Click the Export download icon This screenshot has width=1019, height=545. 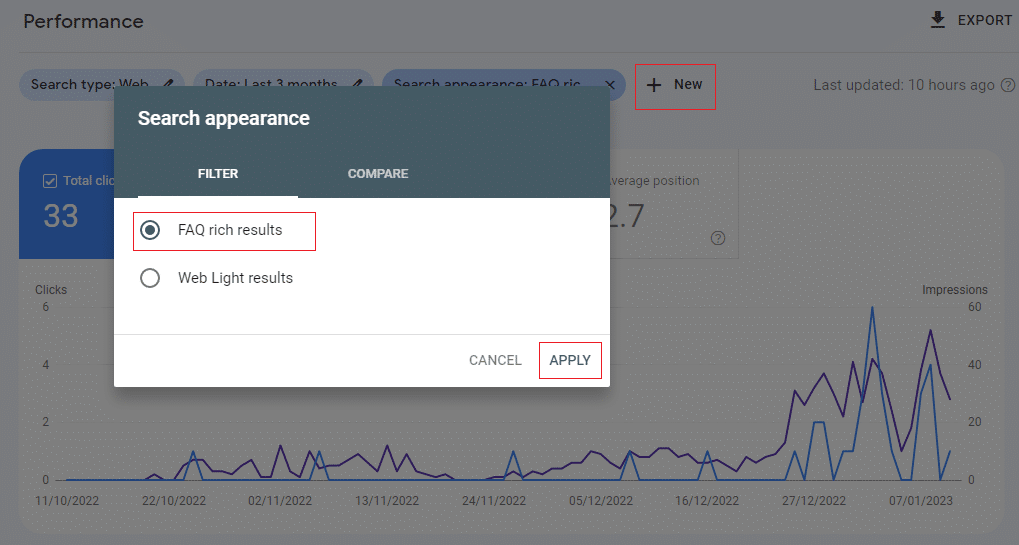pos(937,20)
